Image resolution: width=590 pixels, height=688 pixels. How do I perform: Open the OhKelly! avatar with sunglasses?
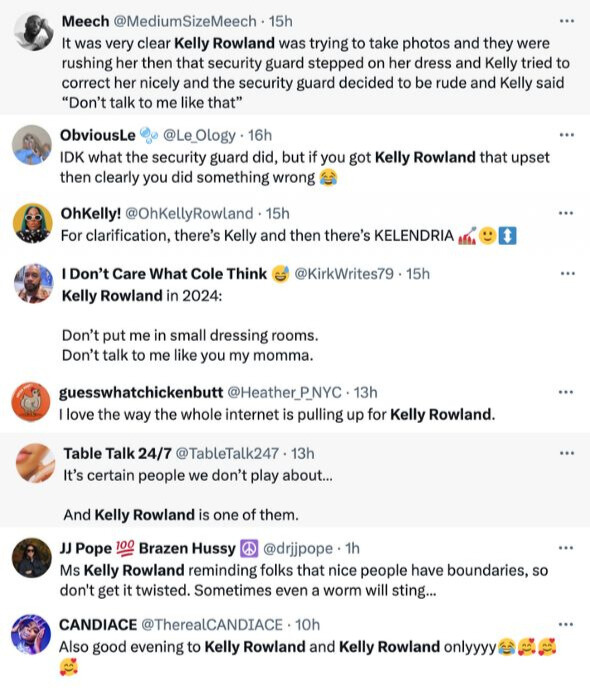tap(32, 223)
